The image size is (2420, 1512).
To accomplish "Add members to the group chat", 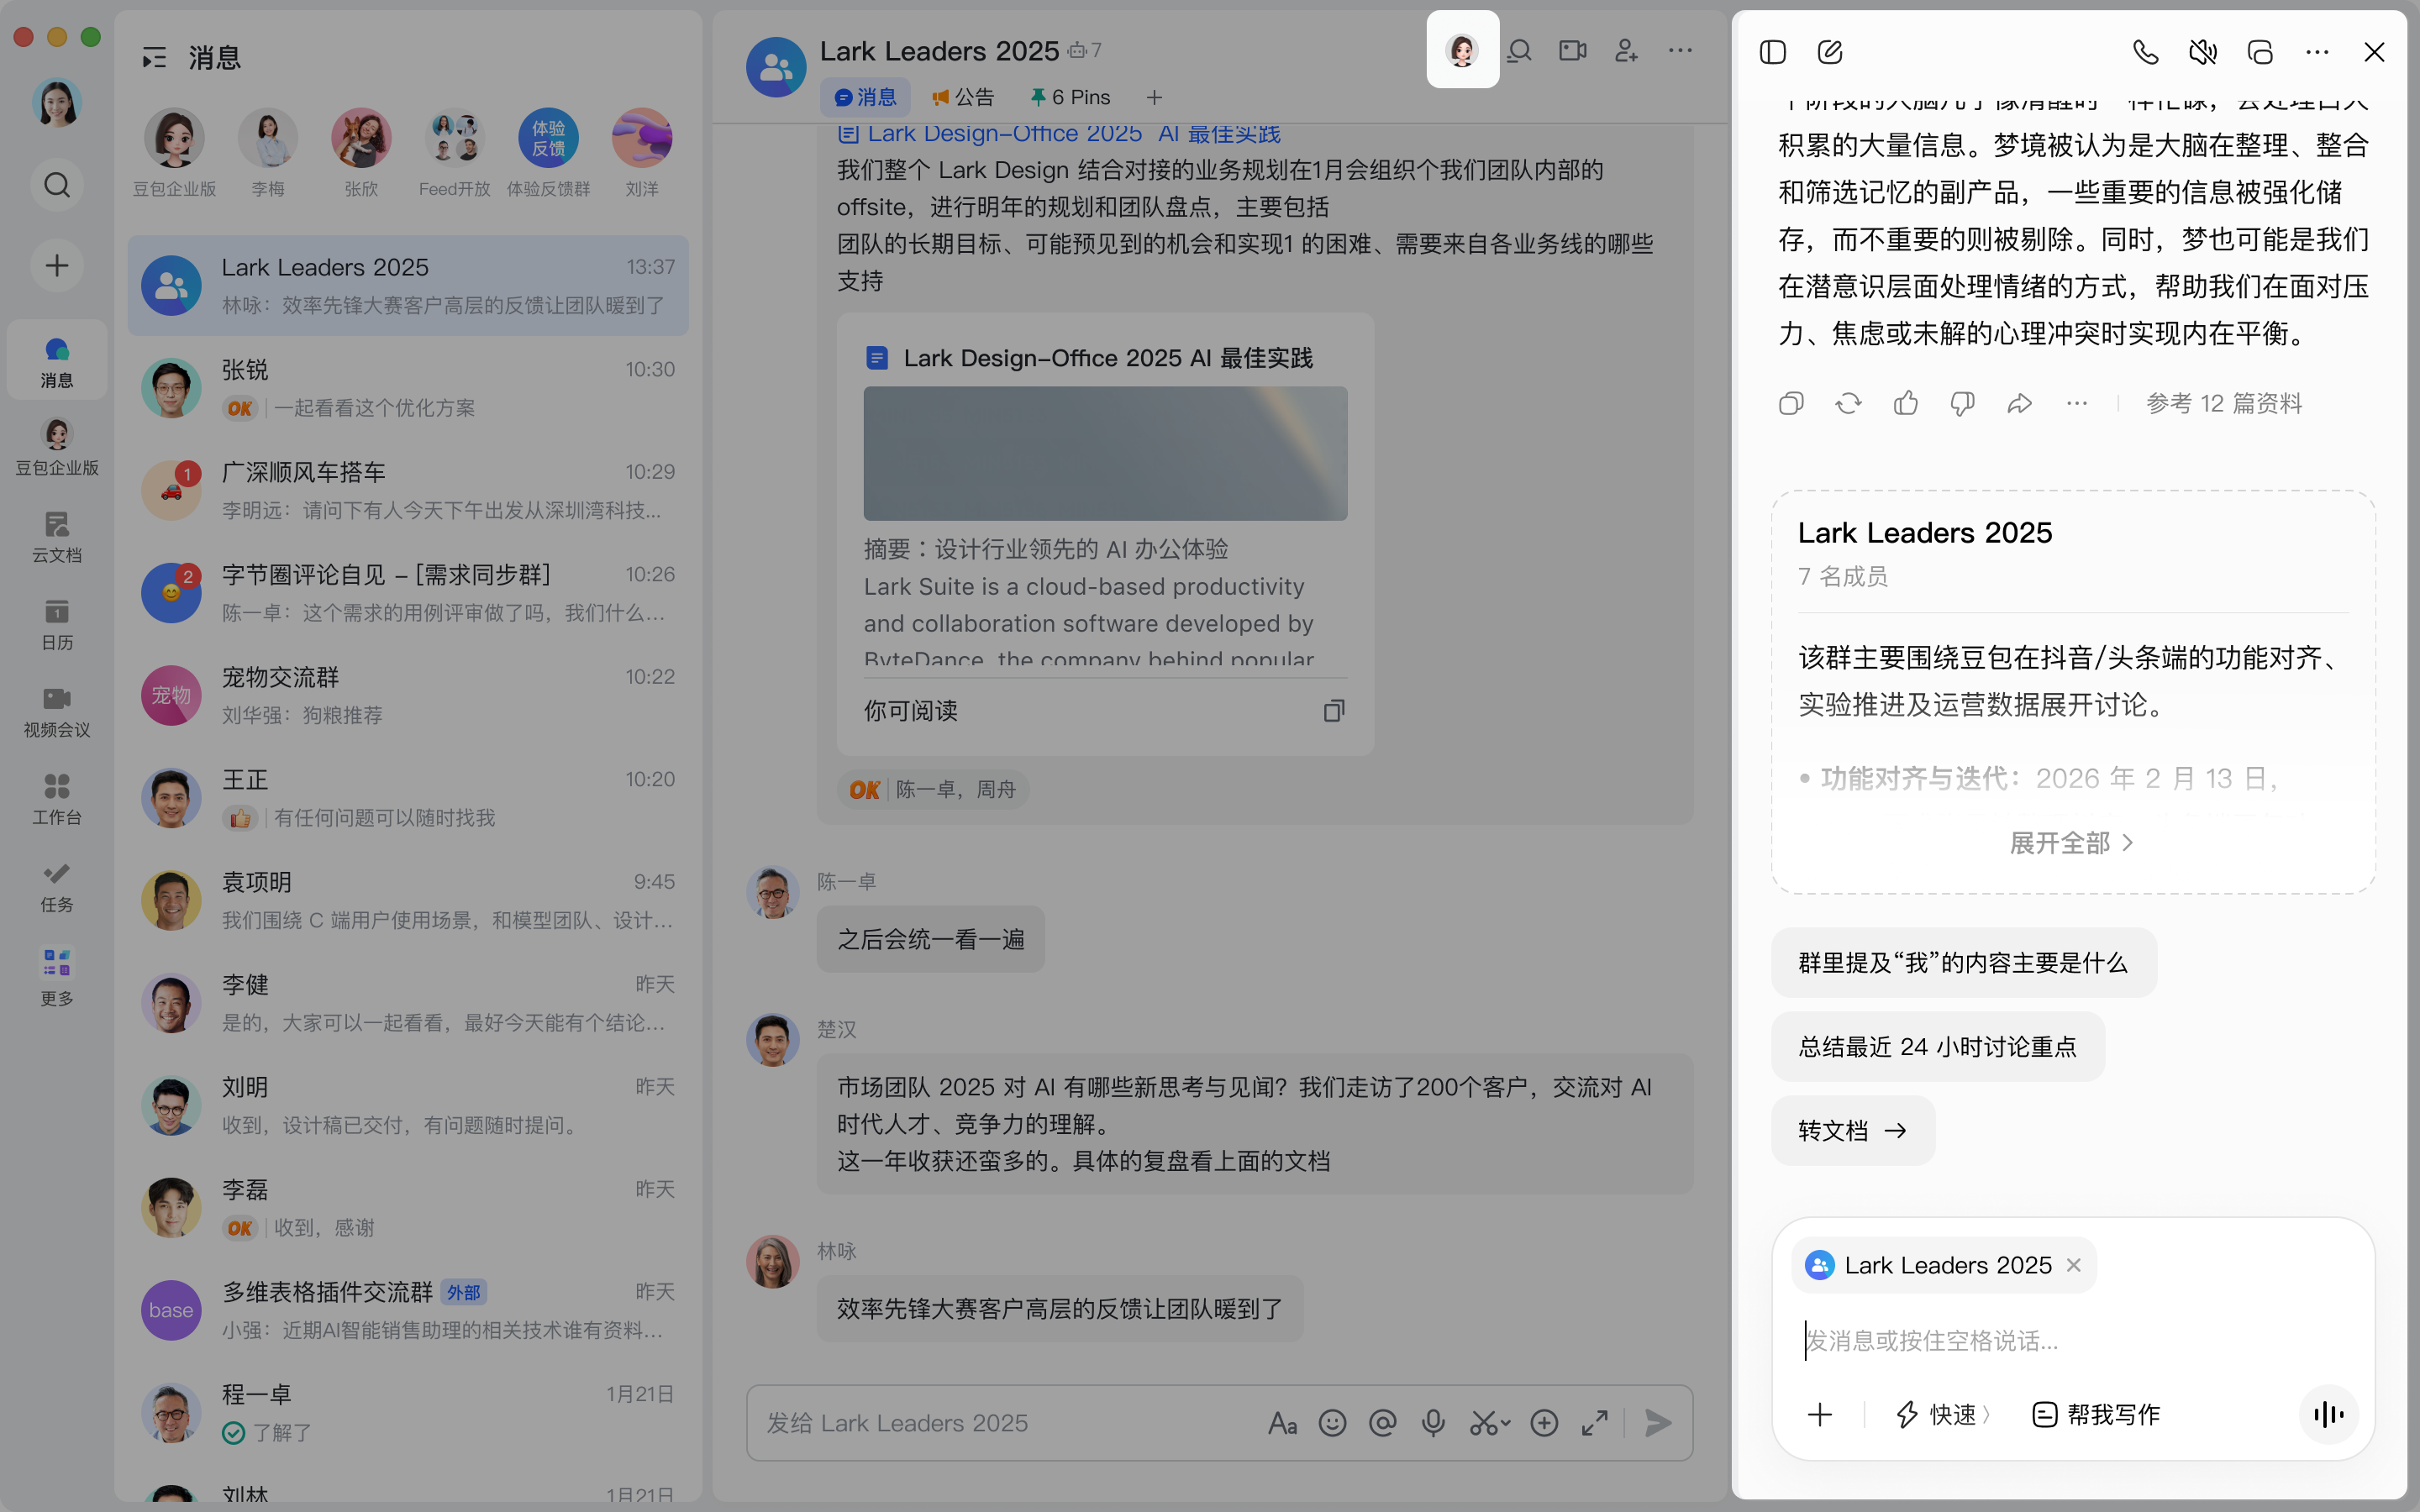I will 1626,50.
